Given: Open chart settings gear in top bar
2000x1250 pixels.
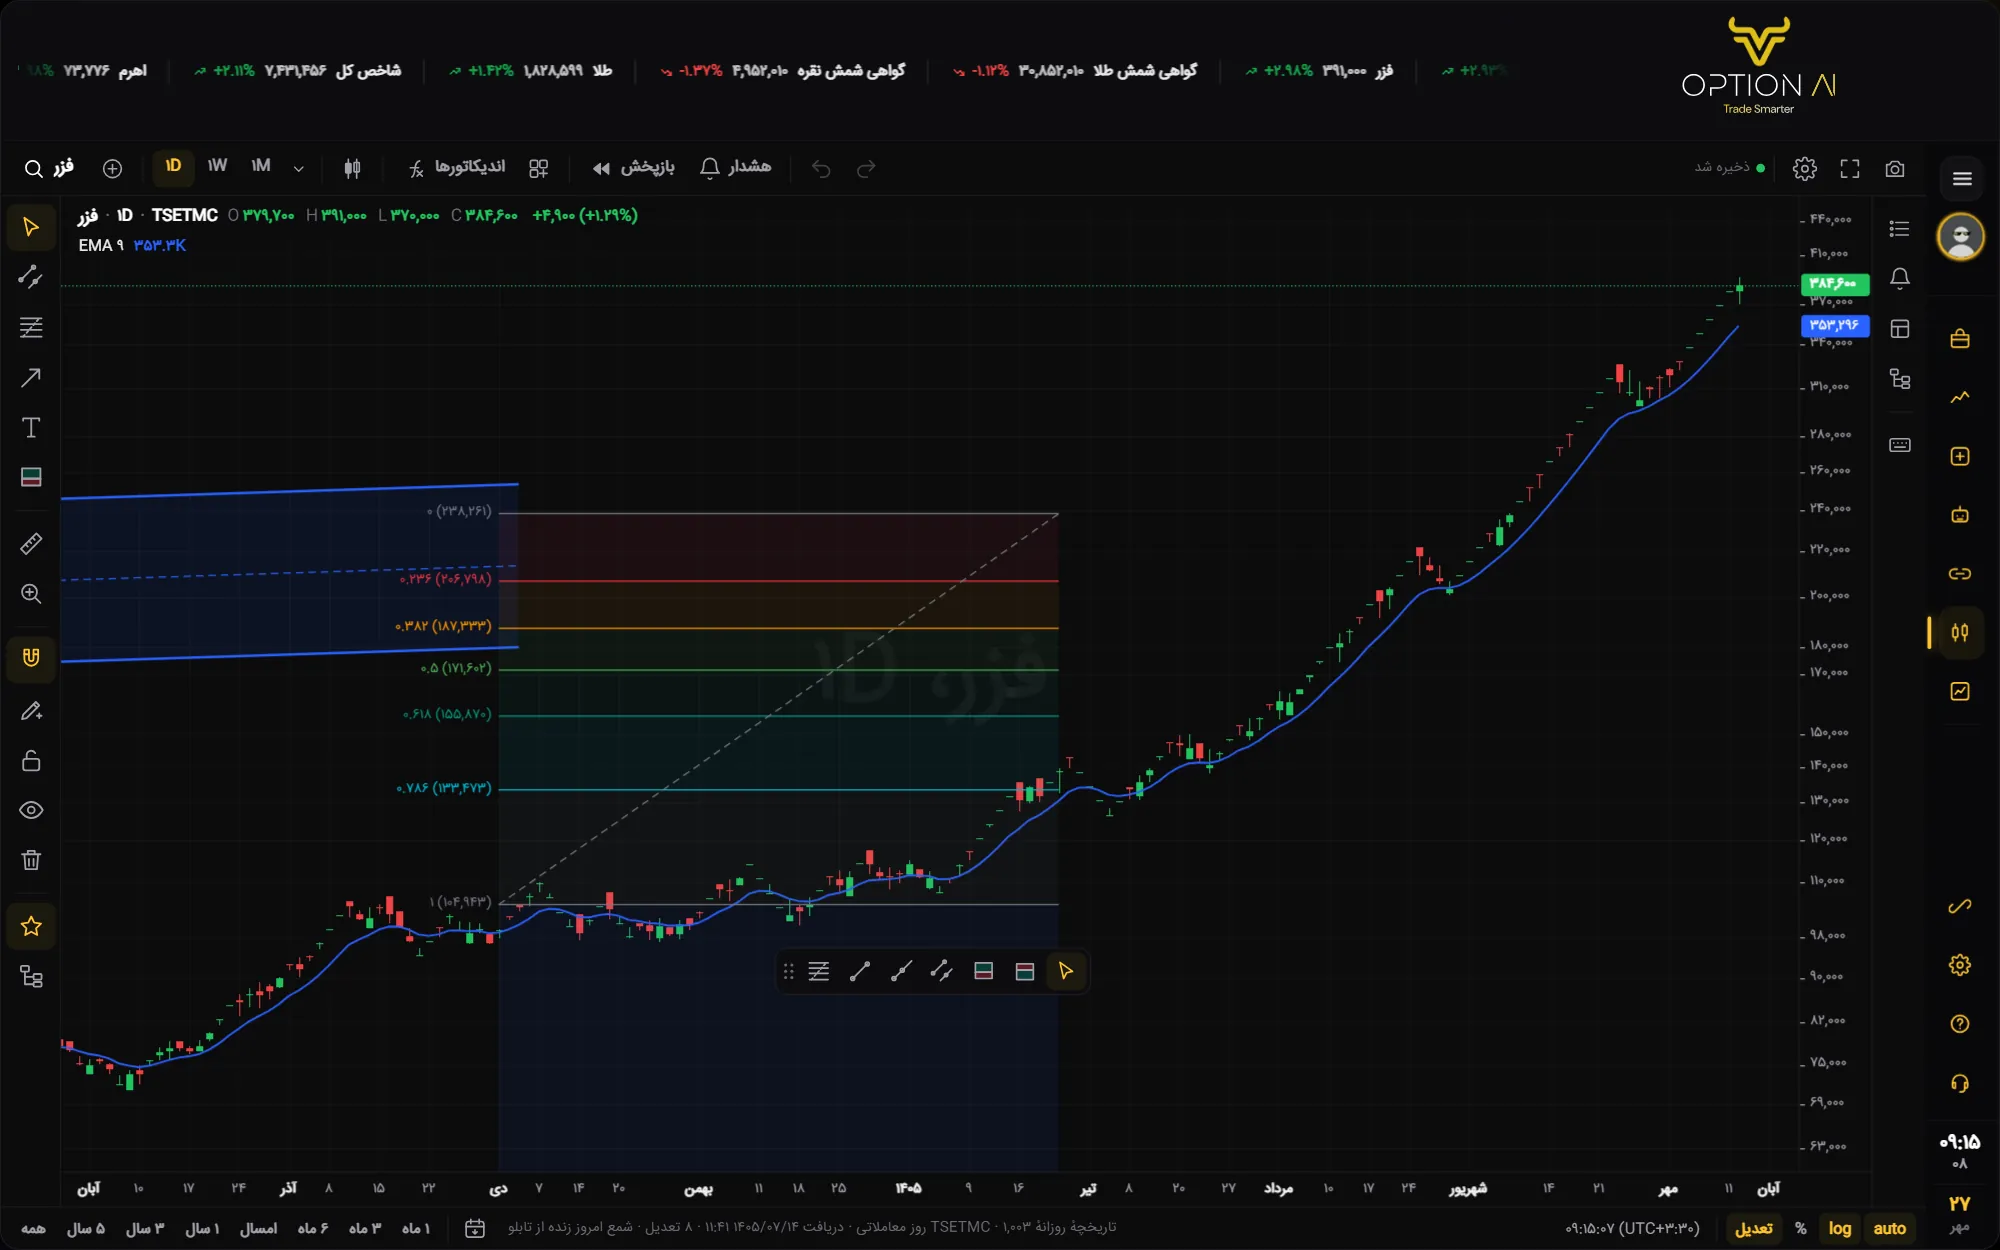Looking at the screenshot, I should 1805,168.
